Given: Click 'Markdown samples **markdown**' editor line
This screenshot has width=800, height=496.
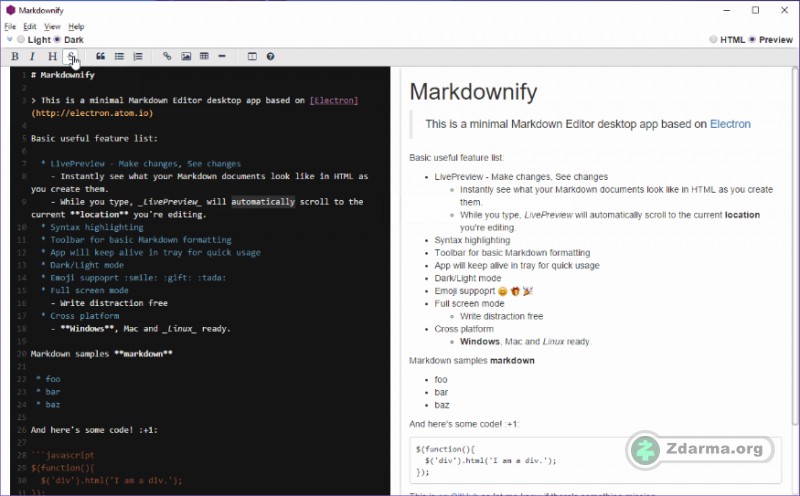Looking at the screenshot, I should coord(102,354).
